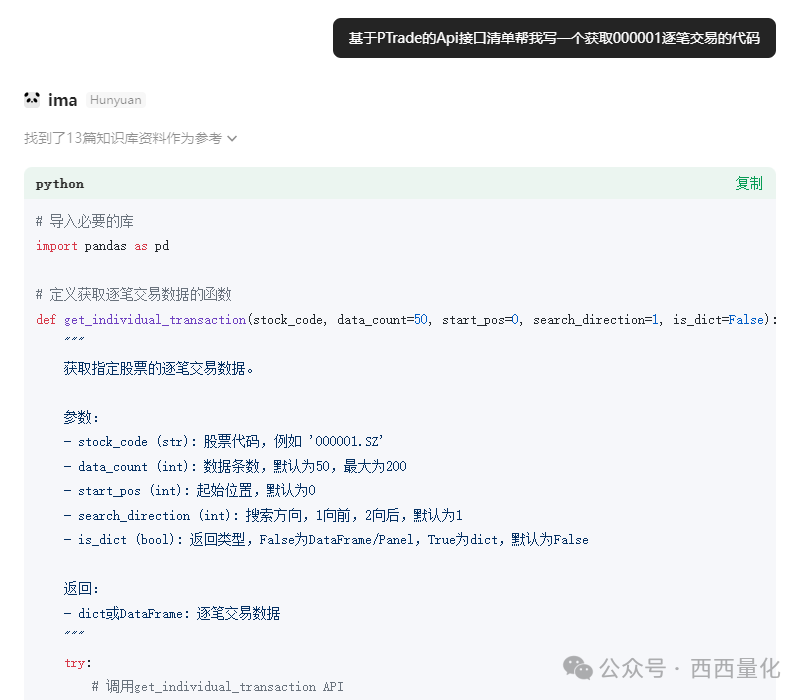
Task: Click the try: statement line
Action: coord(78,663)
